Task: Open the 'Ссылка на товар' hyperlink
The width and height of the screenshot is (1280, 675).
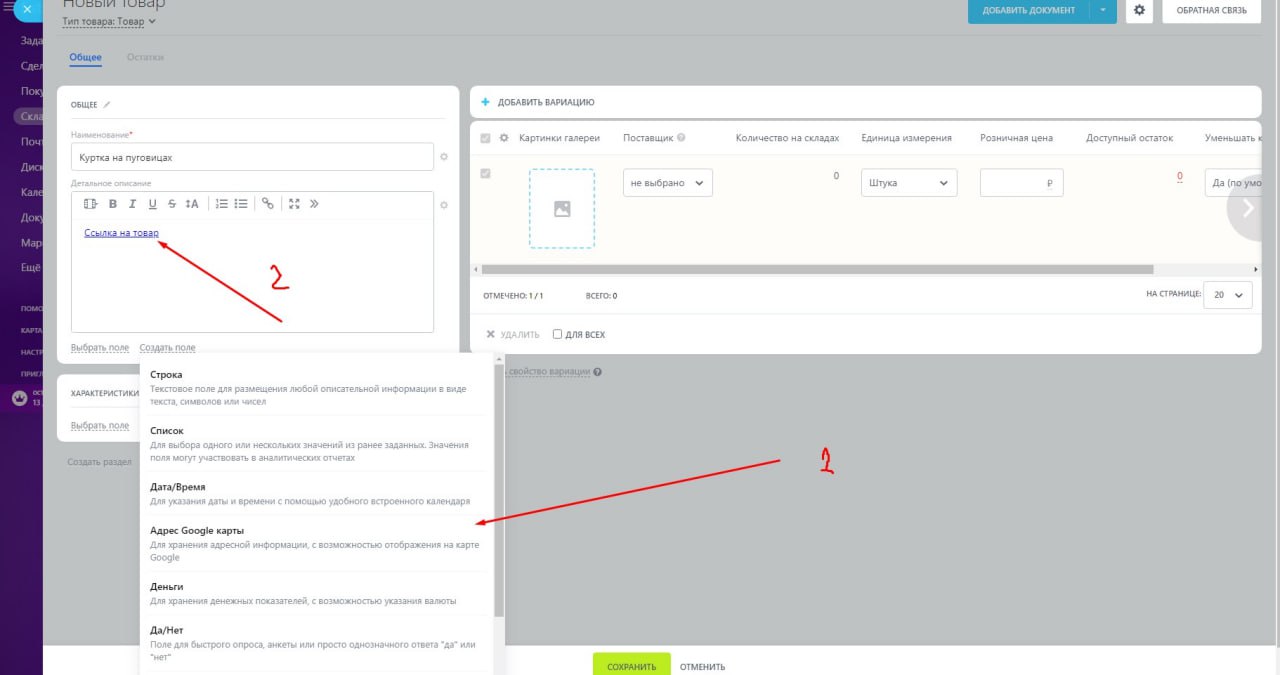Action: [x=121, y=233]
